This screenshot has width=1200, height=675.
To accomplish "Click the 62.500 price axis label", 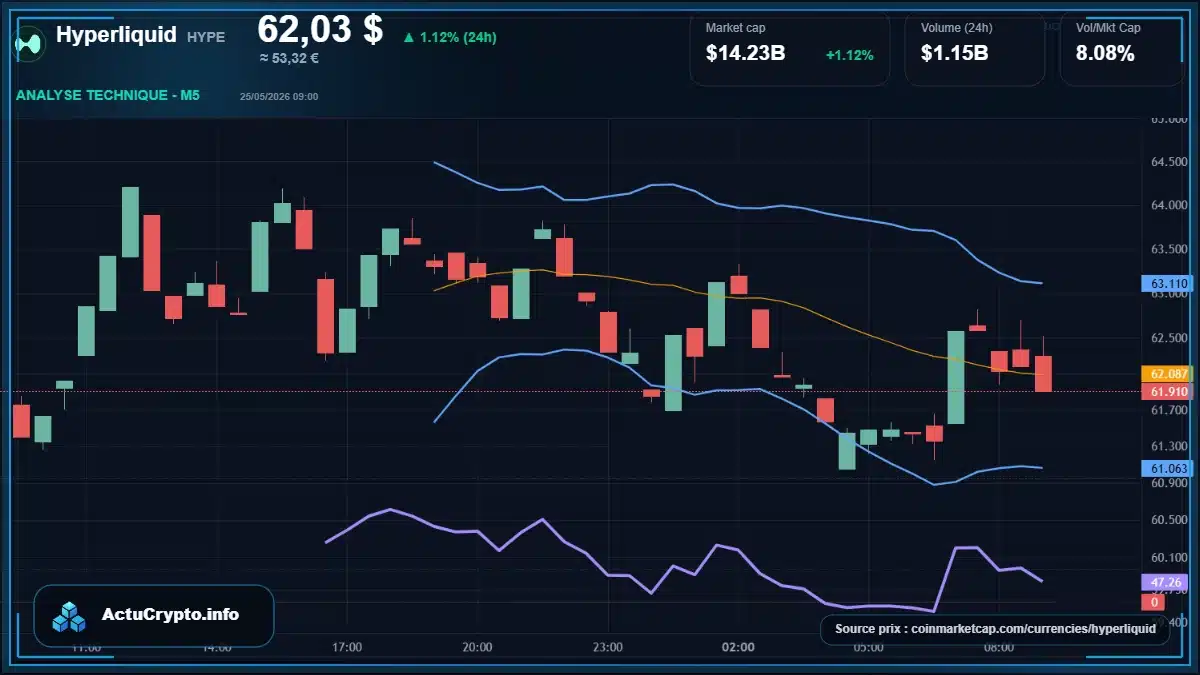I will pyautogui.click(x=1169, y=338).
